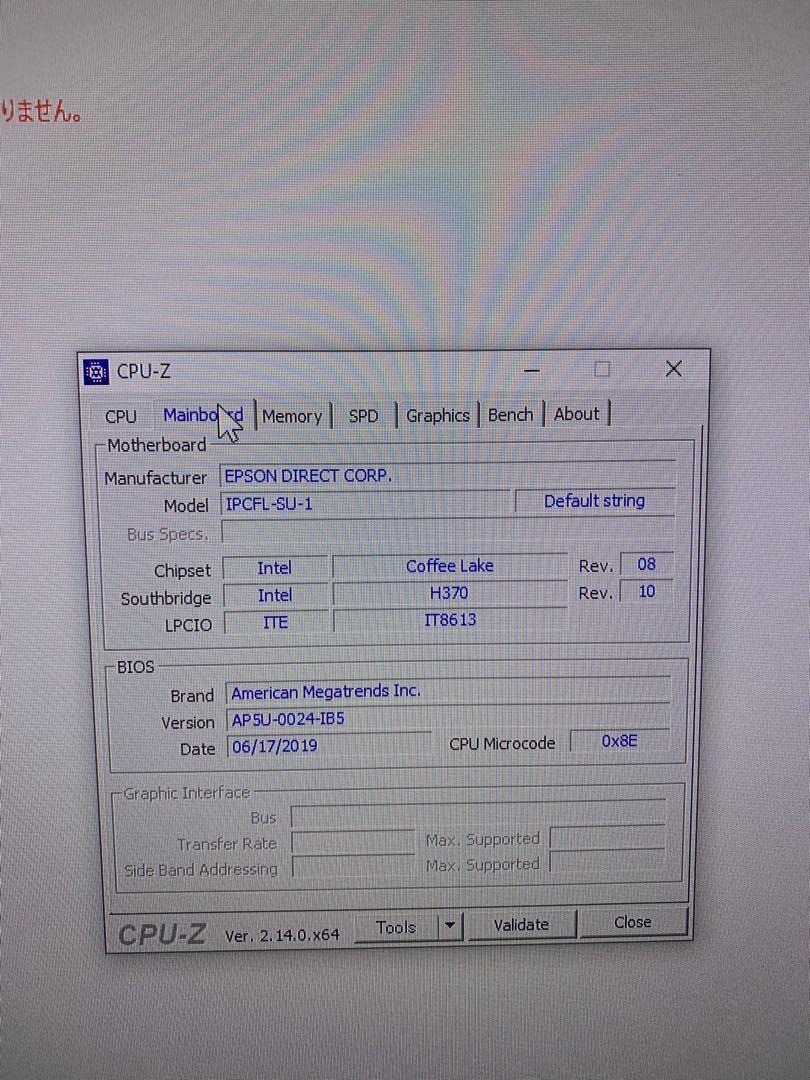Viewport: 810px width, 1080px height.
Task: Click the BIOS date 06/17/2019
Action: coord(329,746)
